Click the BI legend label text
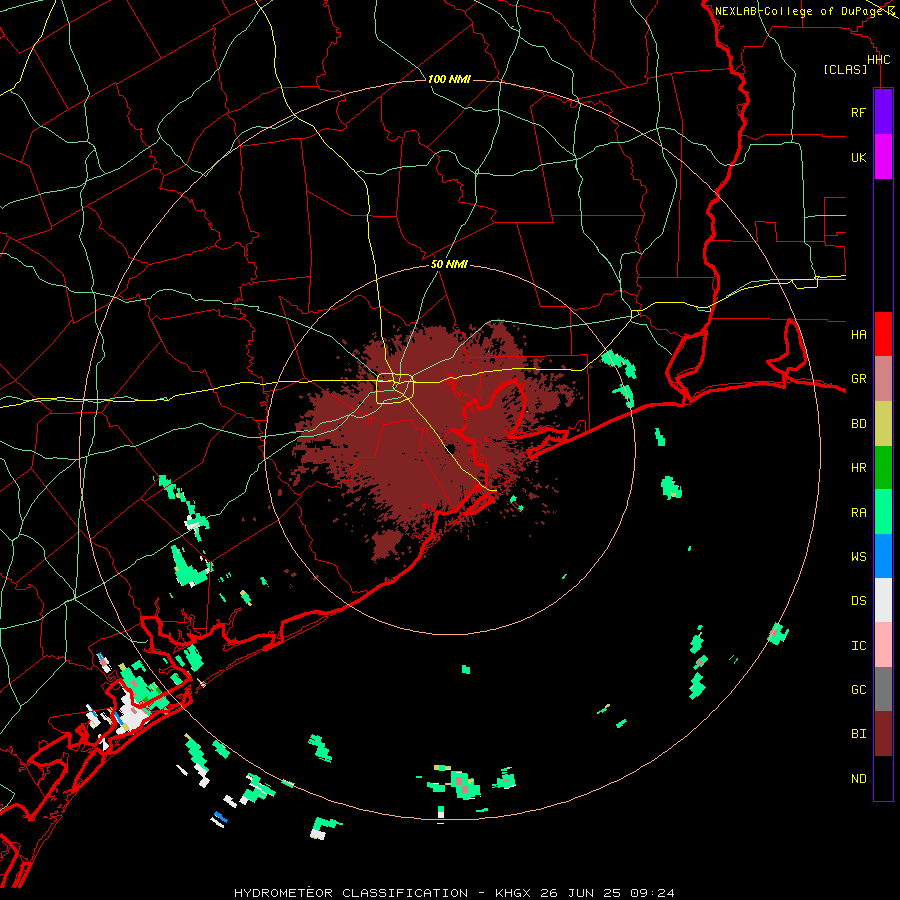The height and width of the screenshot is (900, 900). coord(858,734)
